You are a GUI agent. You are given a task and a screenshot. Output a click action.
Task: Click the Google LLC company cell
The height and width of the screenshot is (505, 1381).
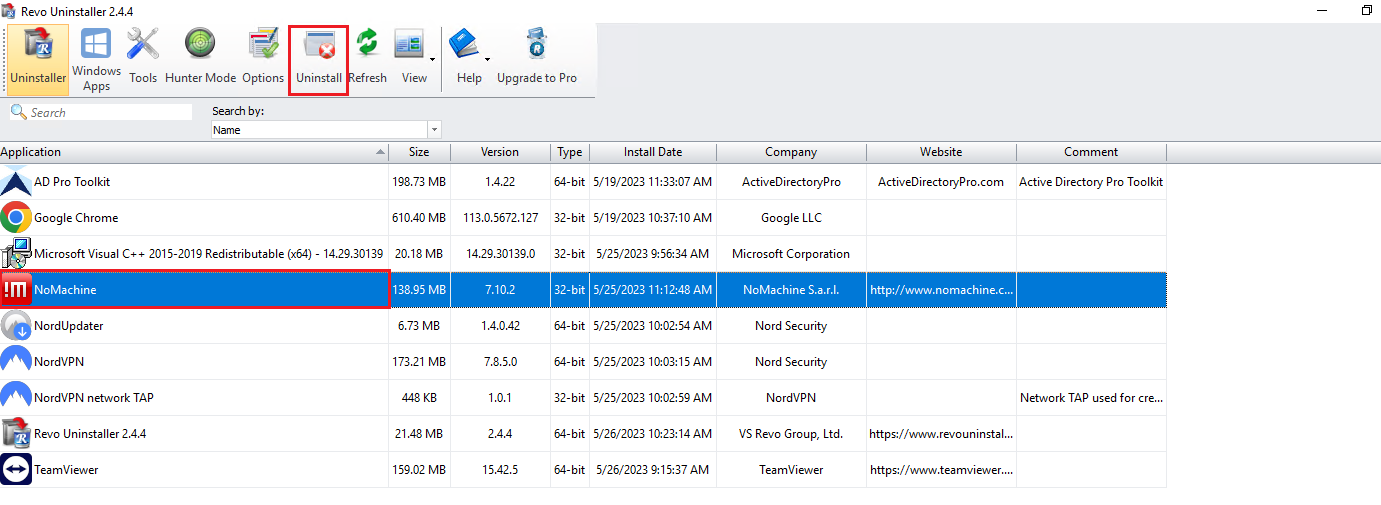click(791, 218)
